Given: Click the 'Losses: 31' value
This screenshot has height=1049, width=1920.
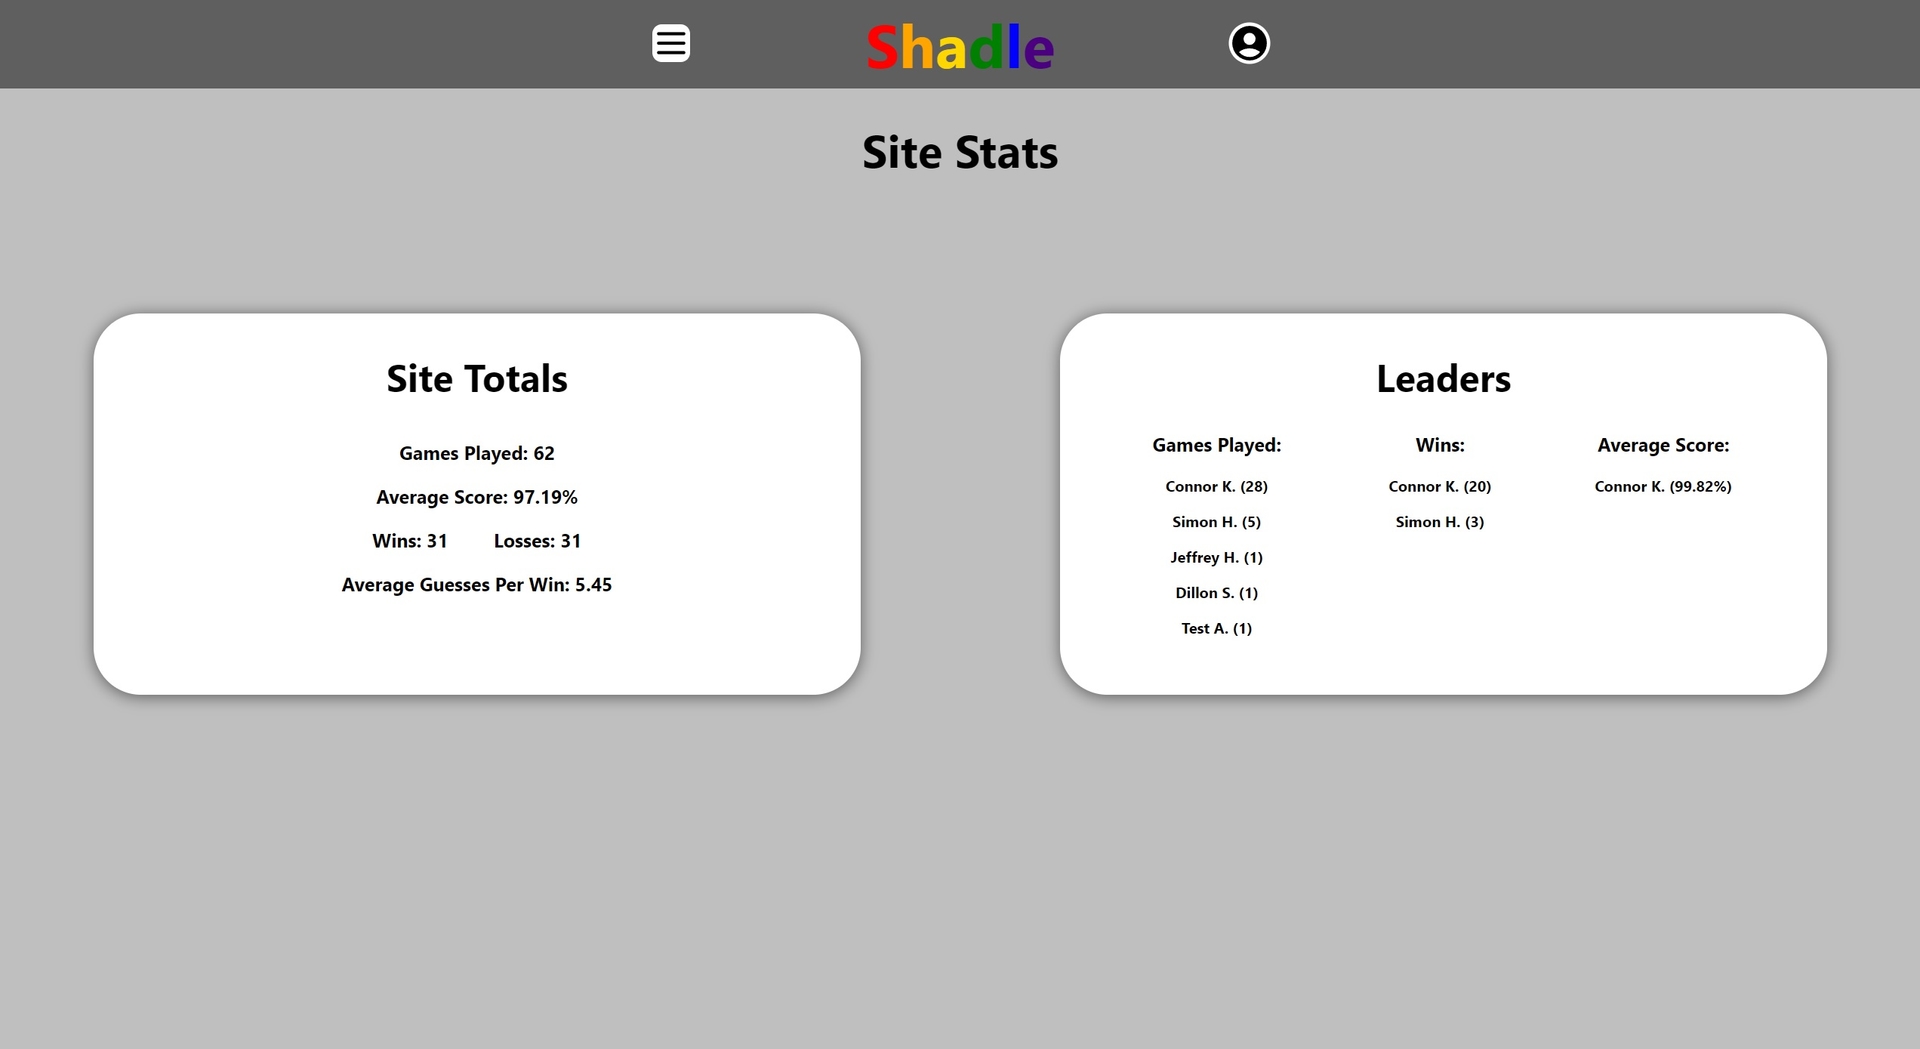Looking at the screenshot, I should pos(537,541).
